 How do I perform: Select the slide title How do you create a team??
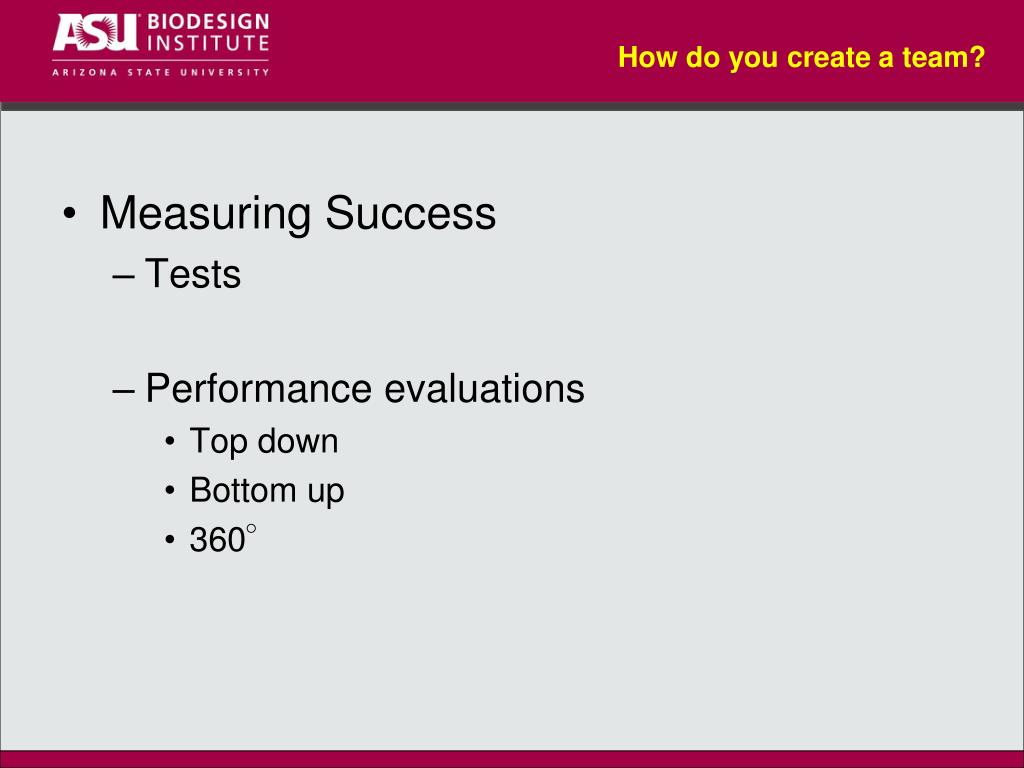pyautogui.click(x=801, y=57)
